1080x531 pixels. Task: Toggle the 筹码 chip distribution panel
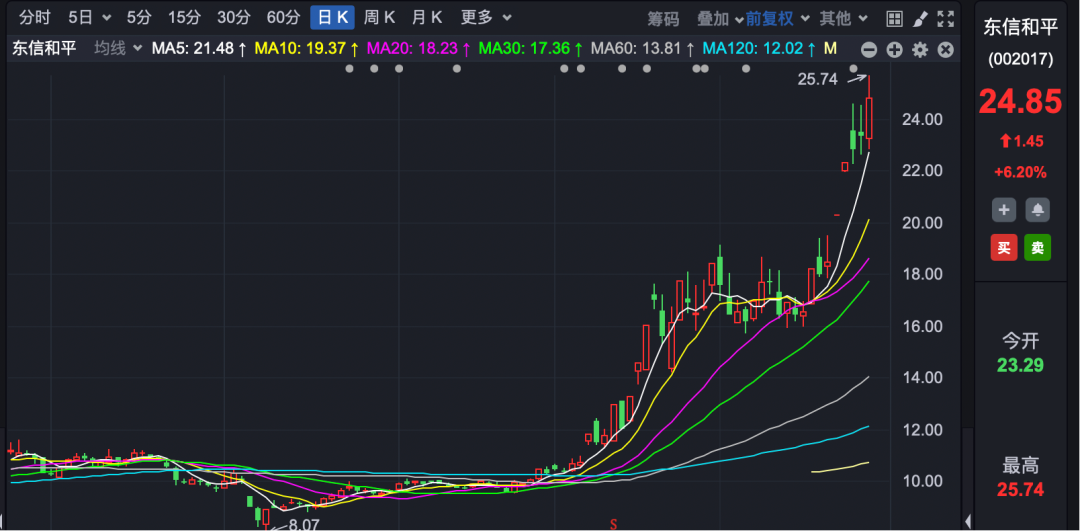tap(663, 18)
